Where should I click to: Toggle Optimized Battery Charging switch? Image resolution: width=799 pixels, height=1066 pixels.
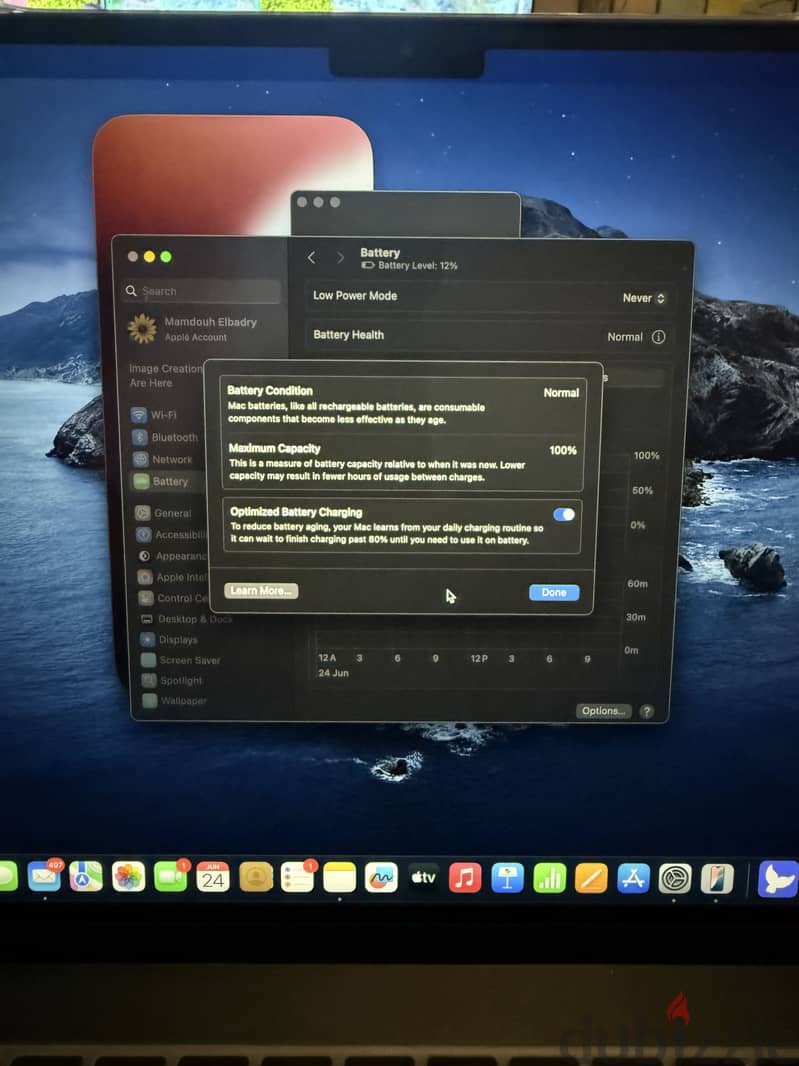[564, 515]
